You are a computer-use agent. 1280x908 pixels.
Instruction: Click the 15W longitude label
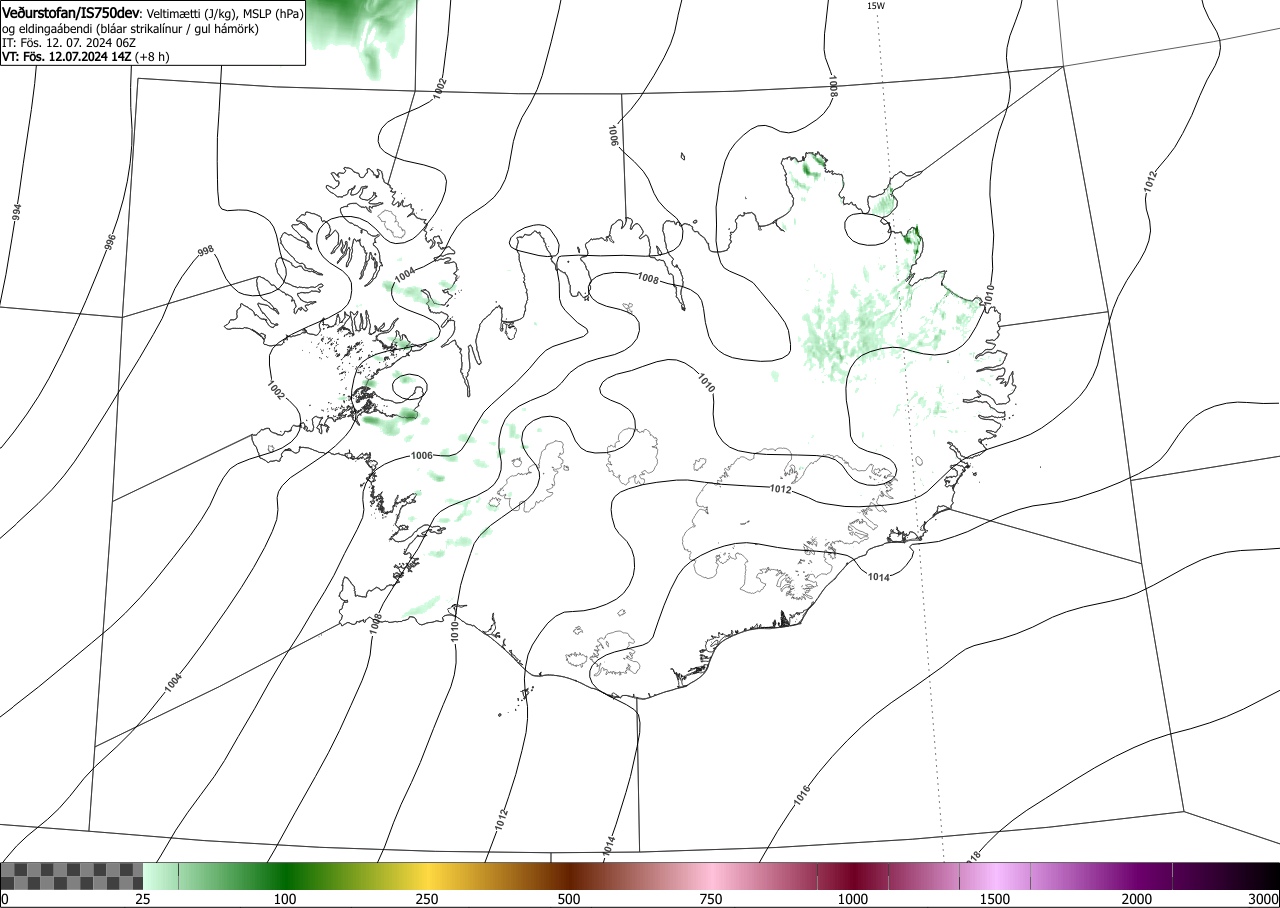click(x=876, y=5)
